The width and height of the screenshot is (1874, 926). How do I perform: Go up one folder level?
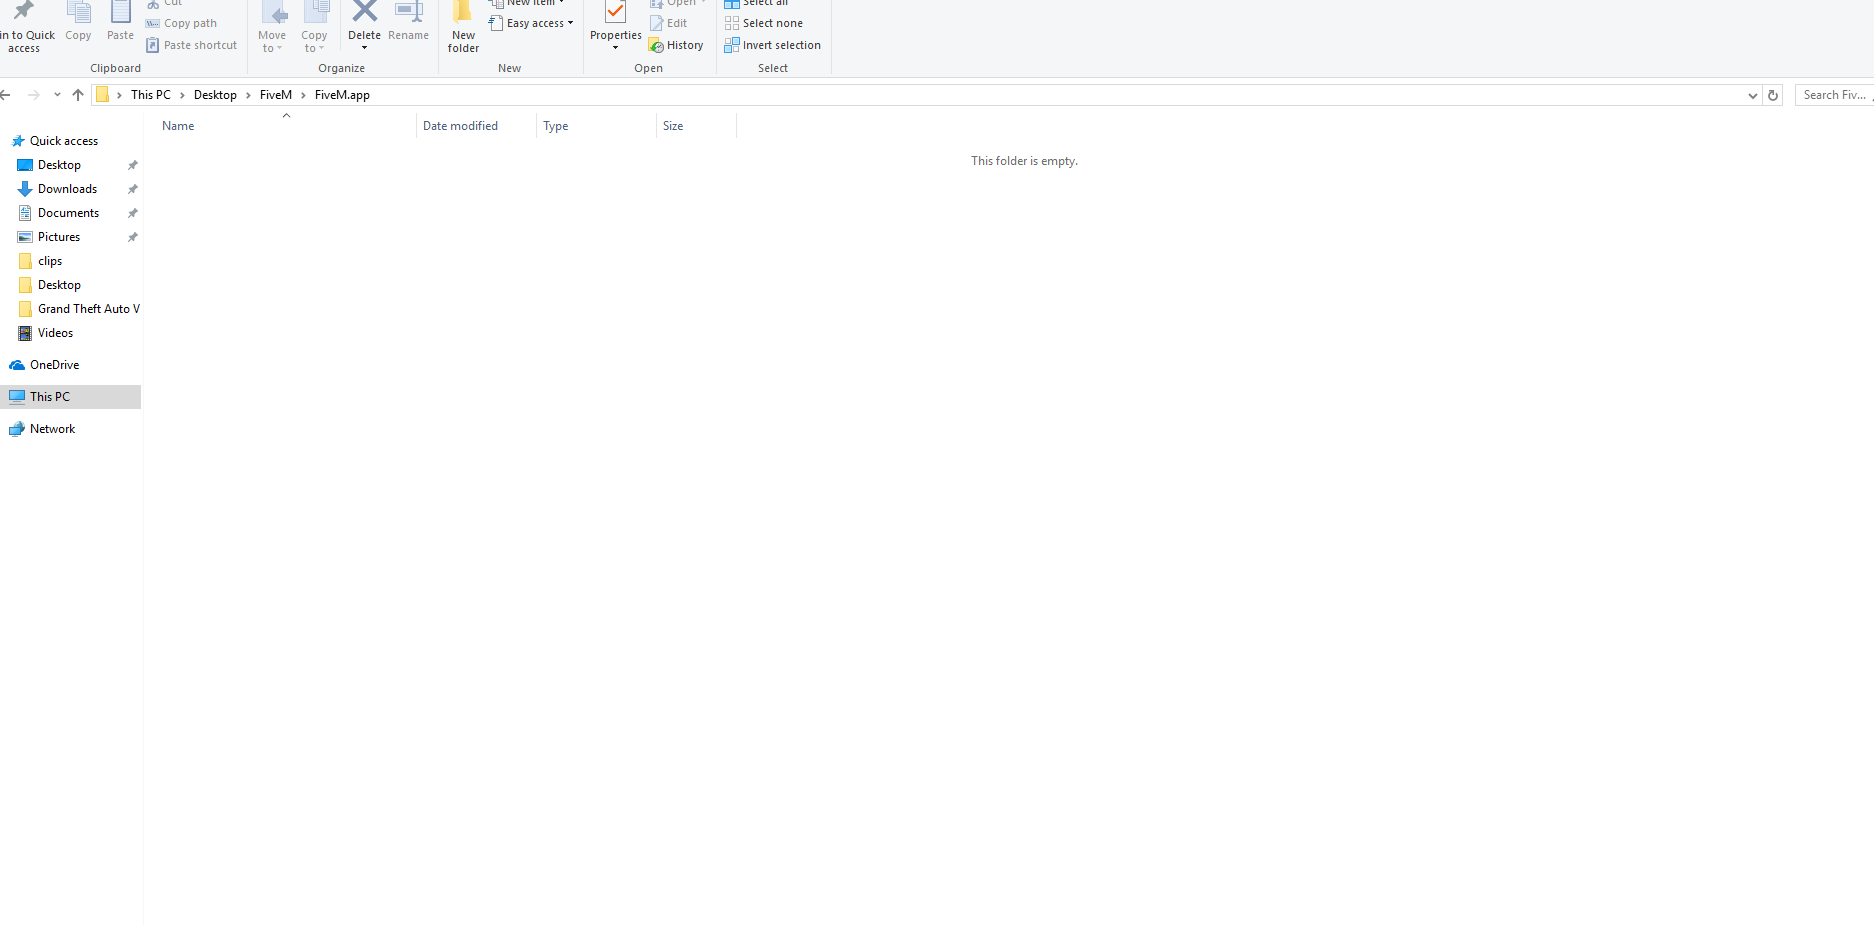78,95
